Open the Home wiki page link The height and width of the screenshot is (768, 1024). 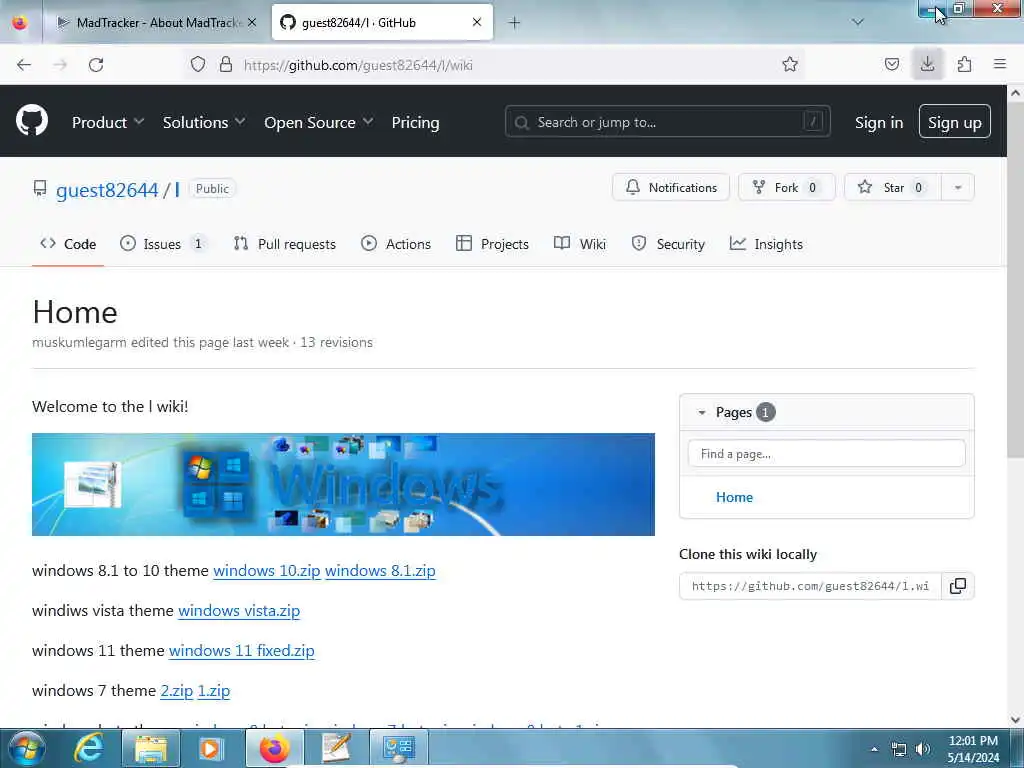(734, 497)
